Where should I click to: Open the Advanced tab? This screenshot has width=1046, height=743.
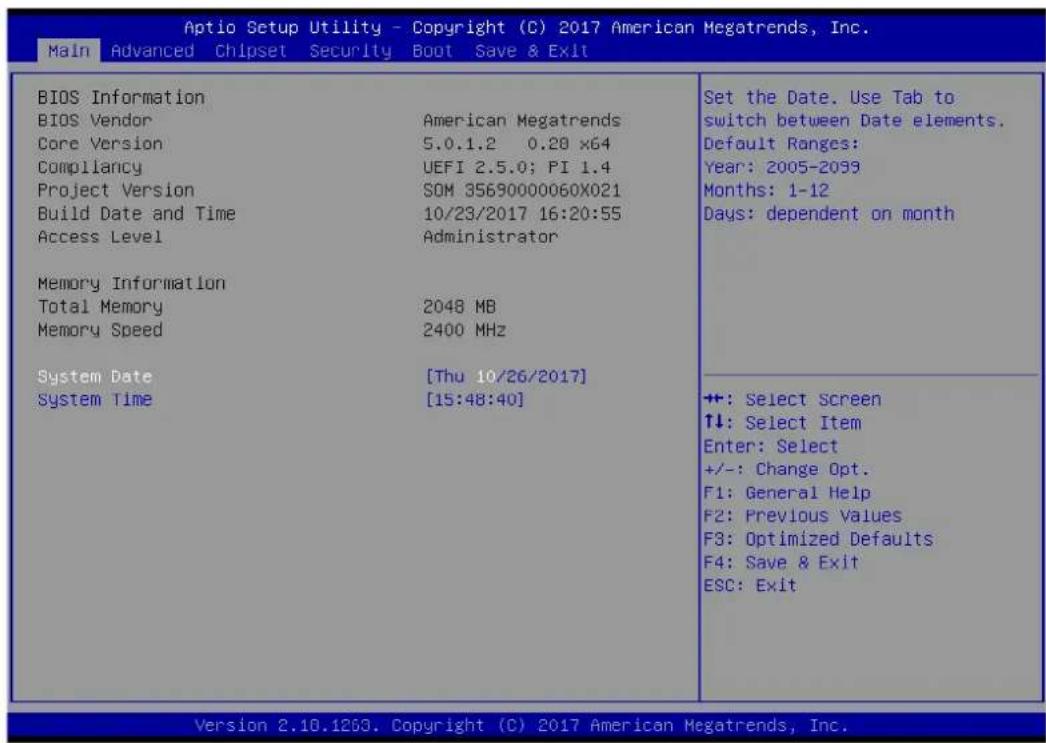[152, 51]
